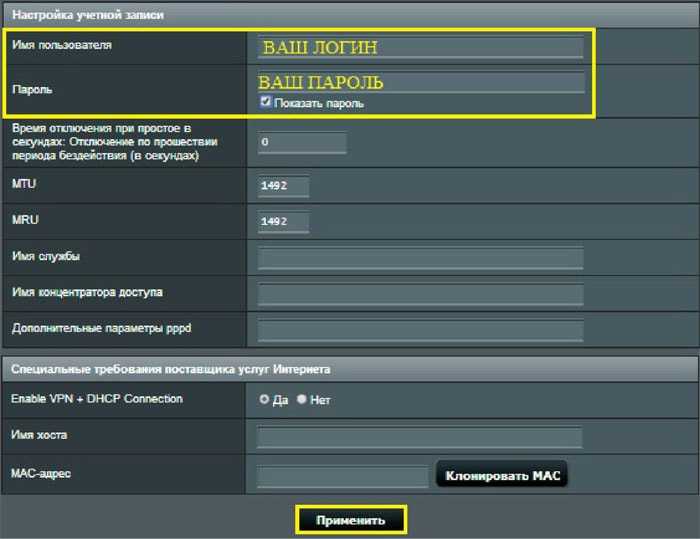Click the Клонировать МАС button

pyautogui.click(x=502, y=475)
